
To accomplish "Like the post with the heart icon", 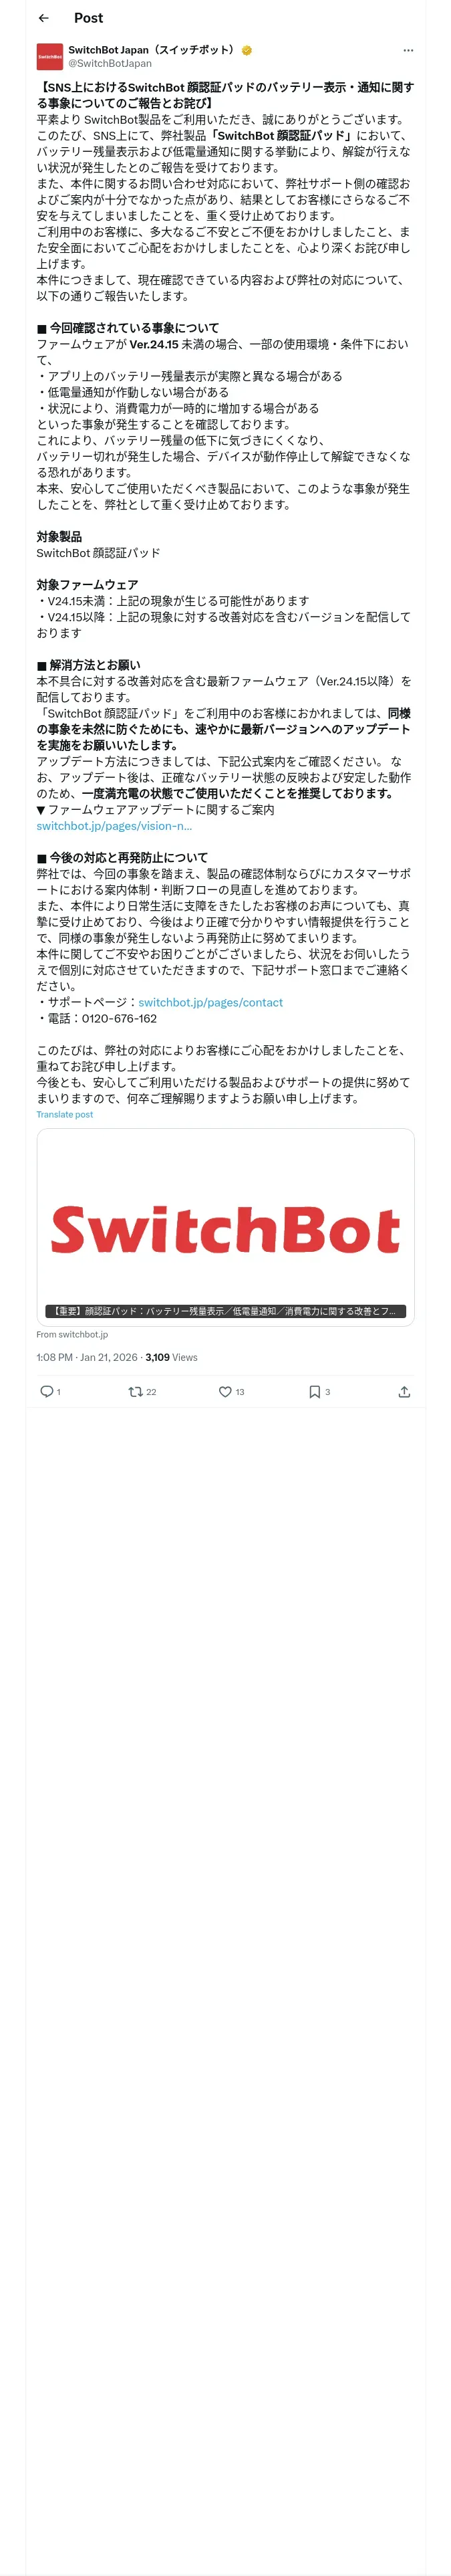I will click(225, 1391).
